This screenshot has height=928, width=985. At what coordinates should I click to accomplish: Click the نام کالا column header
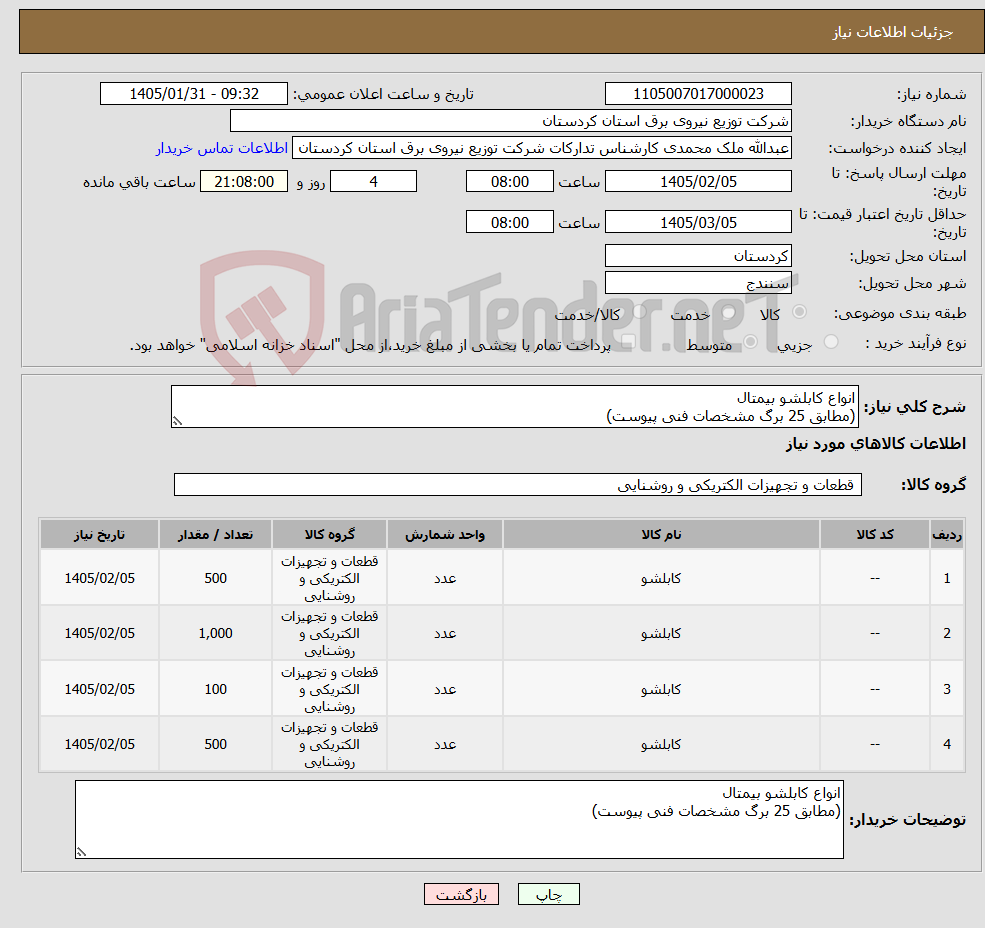point(661,534)
